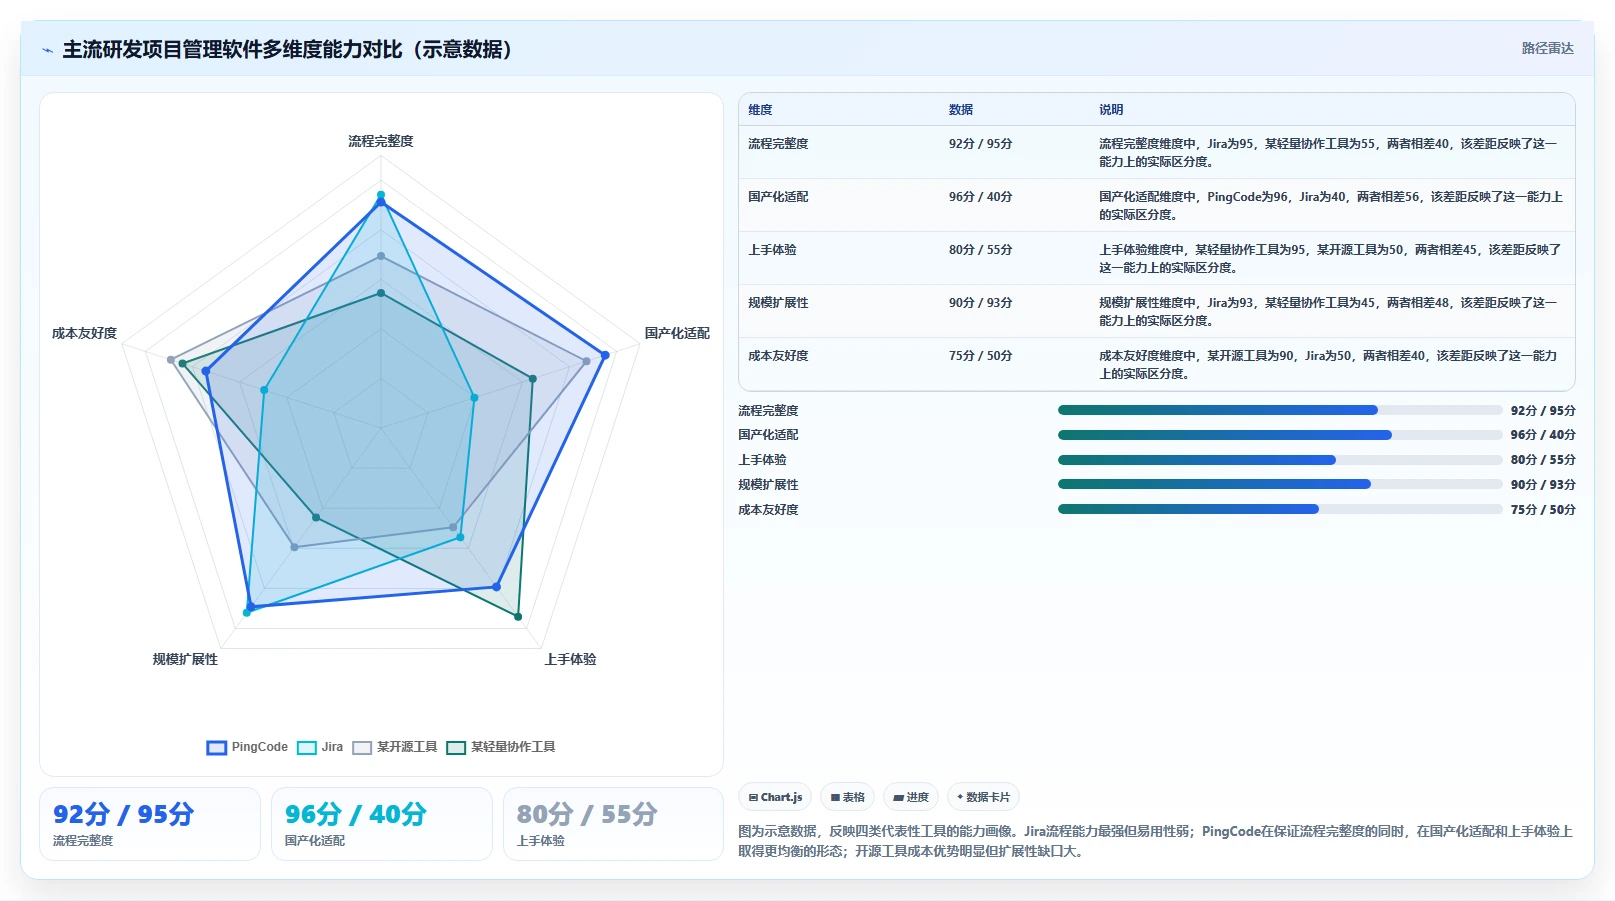Click the 90分 / 93分 value beside the progress bar
Image resolution: width=1615 pixels, height=901 pixels.
[x=1543, y=485]
